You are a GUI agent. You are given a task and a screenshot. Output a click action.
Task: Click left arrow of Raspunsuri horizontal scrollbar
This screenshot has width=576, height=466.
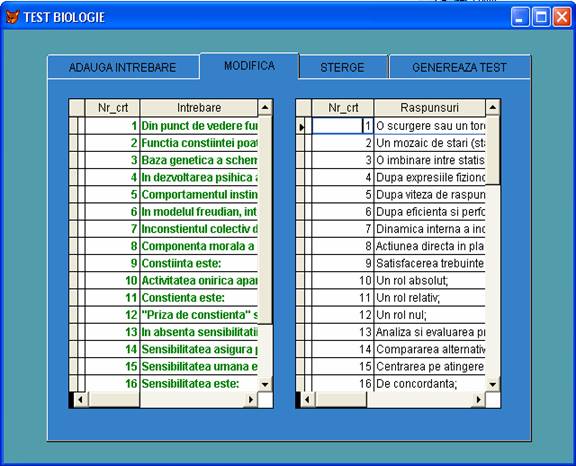pyautogui.click(x=308, y=400)
